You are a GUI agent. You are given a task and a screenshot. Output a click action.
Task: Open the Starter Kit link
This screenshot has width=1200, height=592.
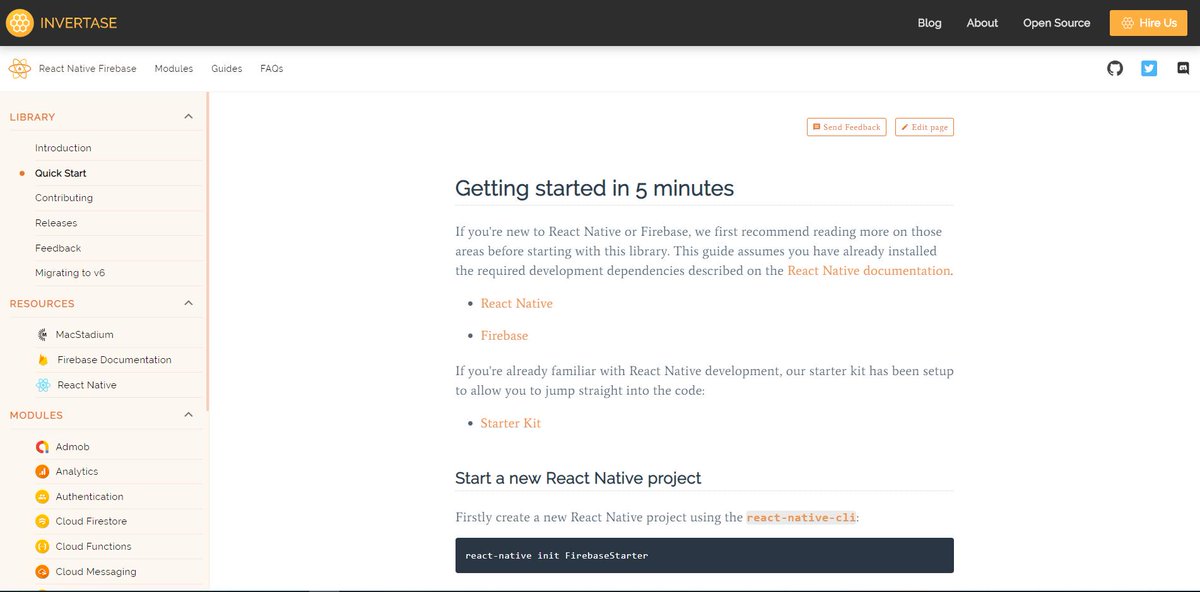click(x=511, y=424)
